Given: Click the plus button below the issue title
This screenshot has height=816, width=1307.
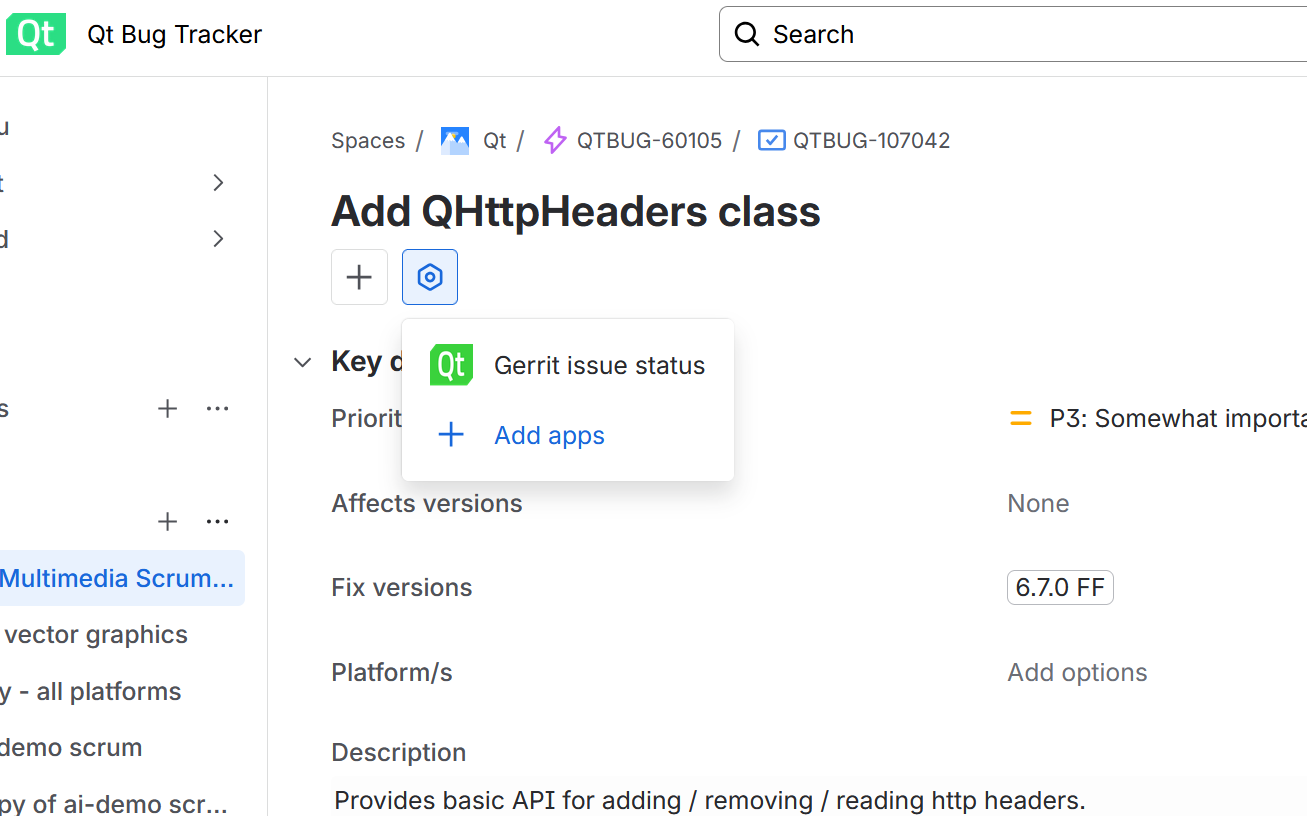Looking at the screenshot, I should click(x=359, y=277).
